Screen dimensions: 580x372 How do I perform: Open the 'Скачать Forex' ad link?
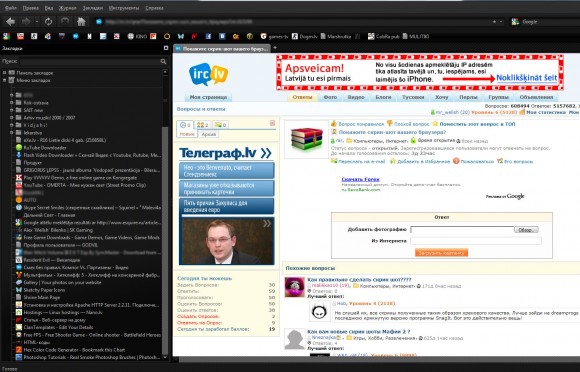360,179
